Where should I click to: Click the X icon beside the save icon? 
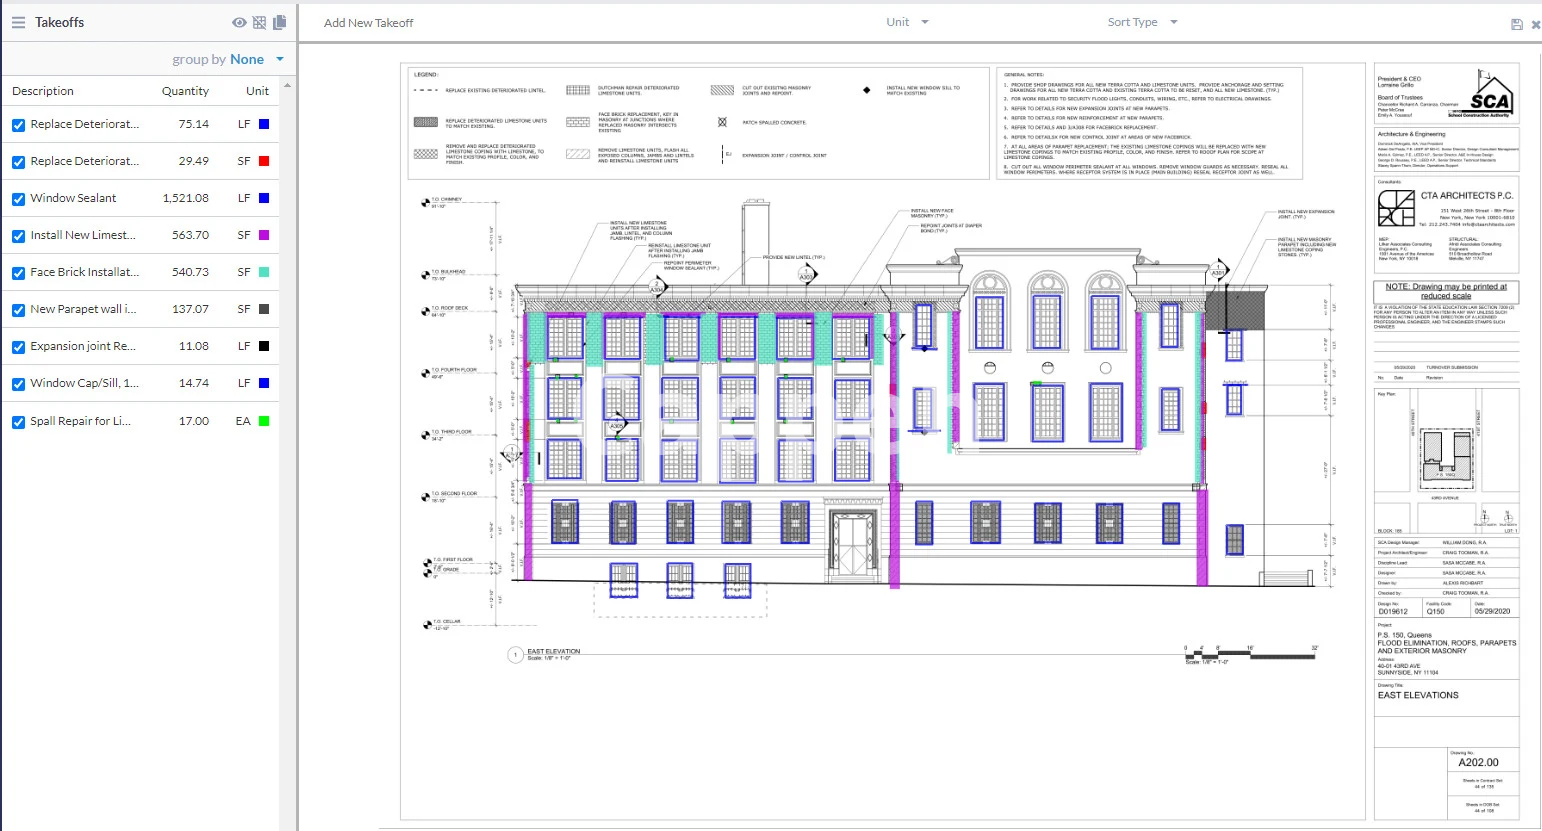pyautogui.click(x=1536, y=24)
